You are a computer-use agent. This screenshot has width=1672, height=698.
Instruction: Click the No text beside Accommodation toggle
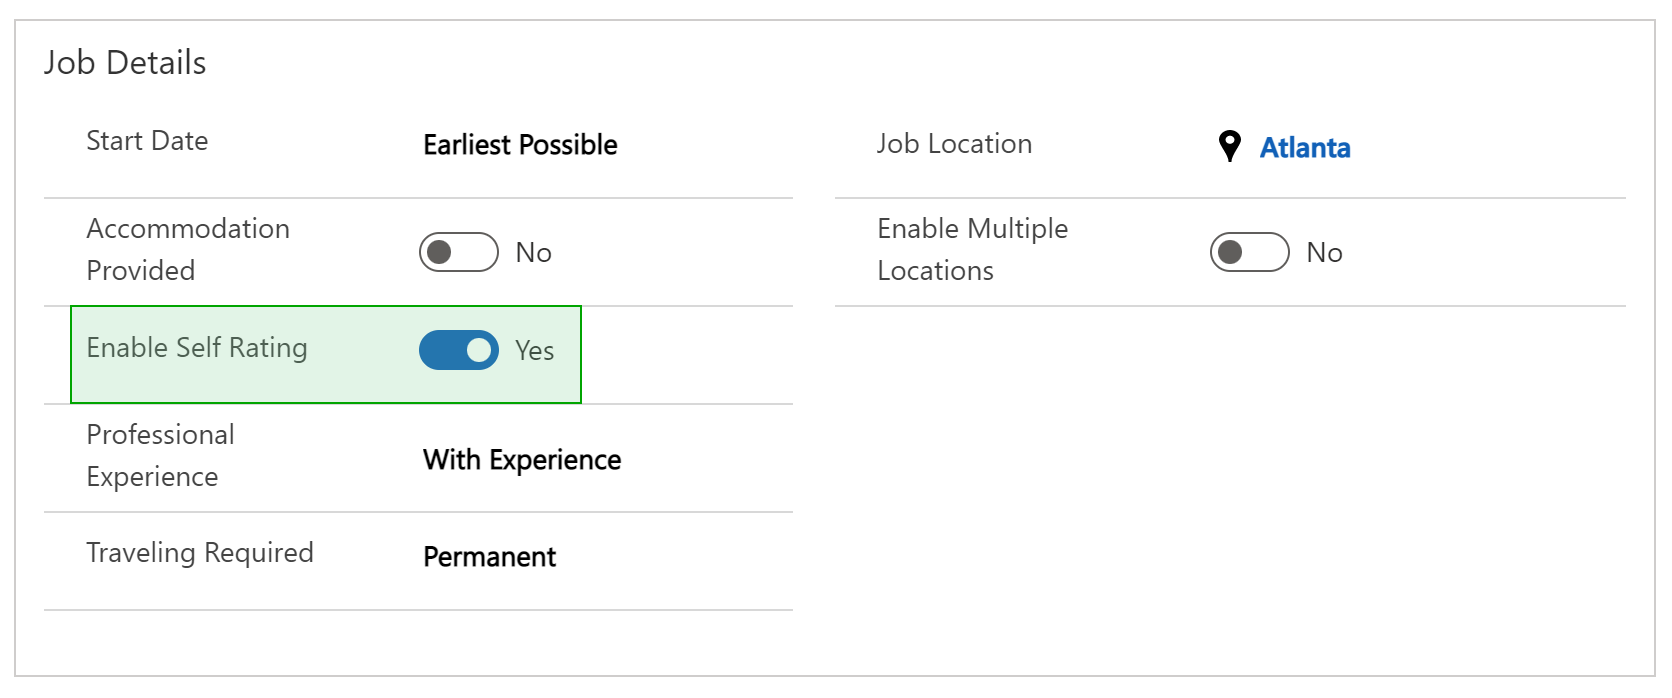point(533,253)
